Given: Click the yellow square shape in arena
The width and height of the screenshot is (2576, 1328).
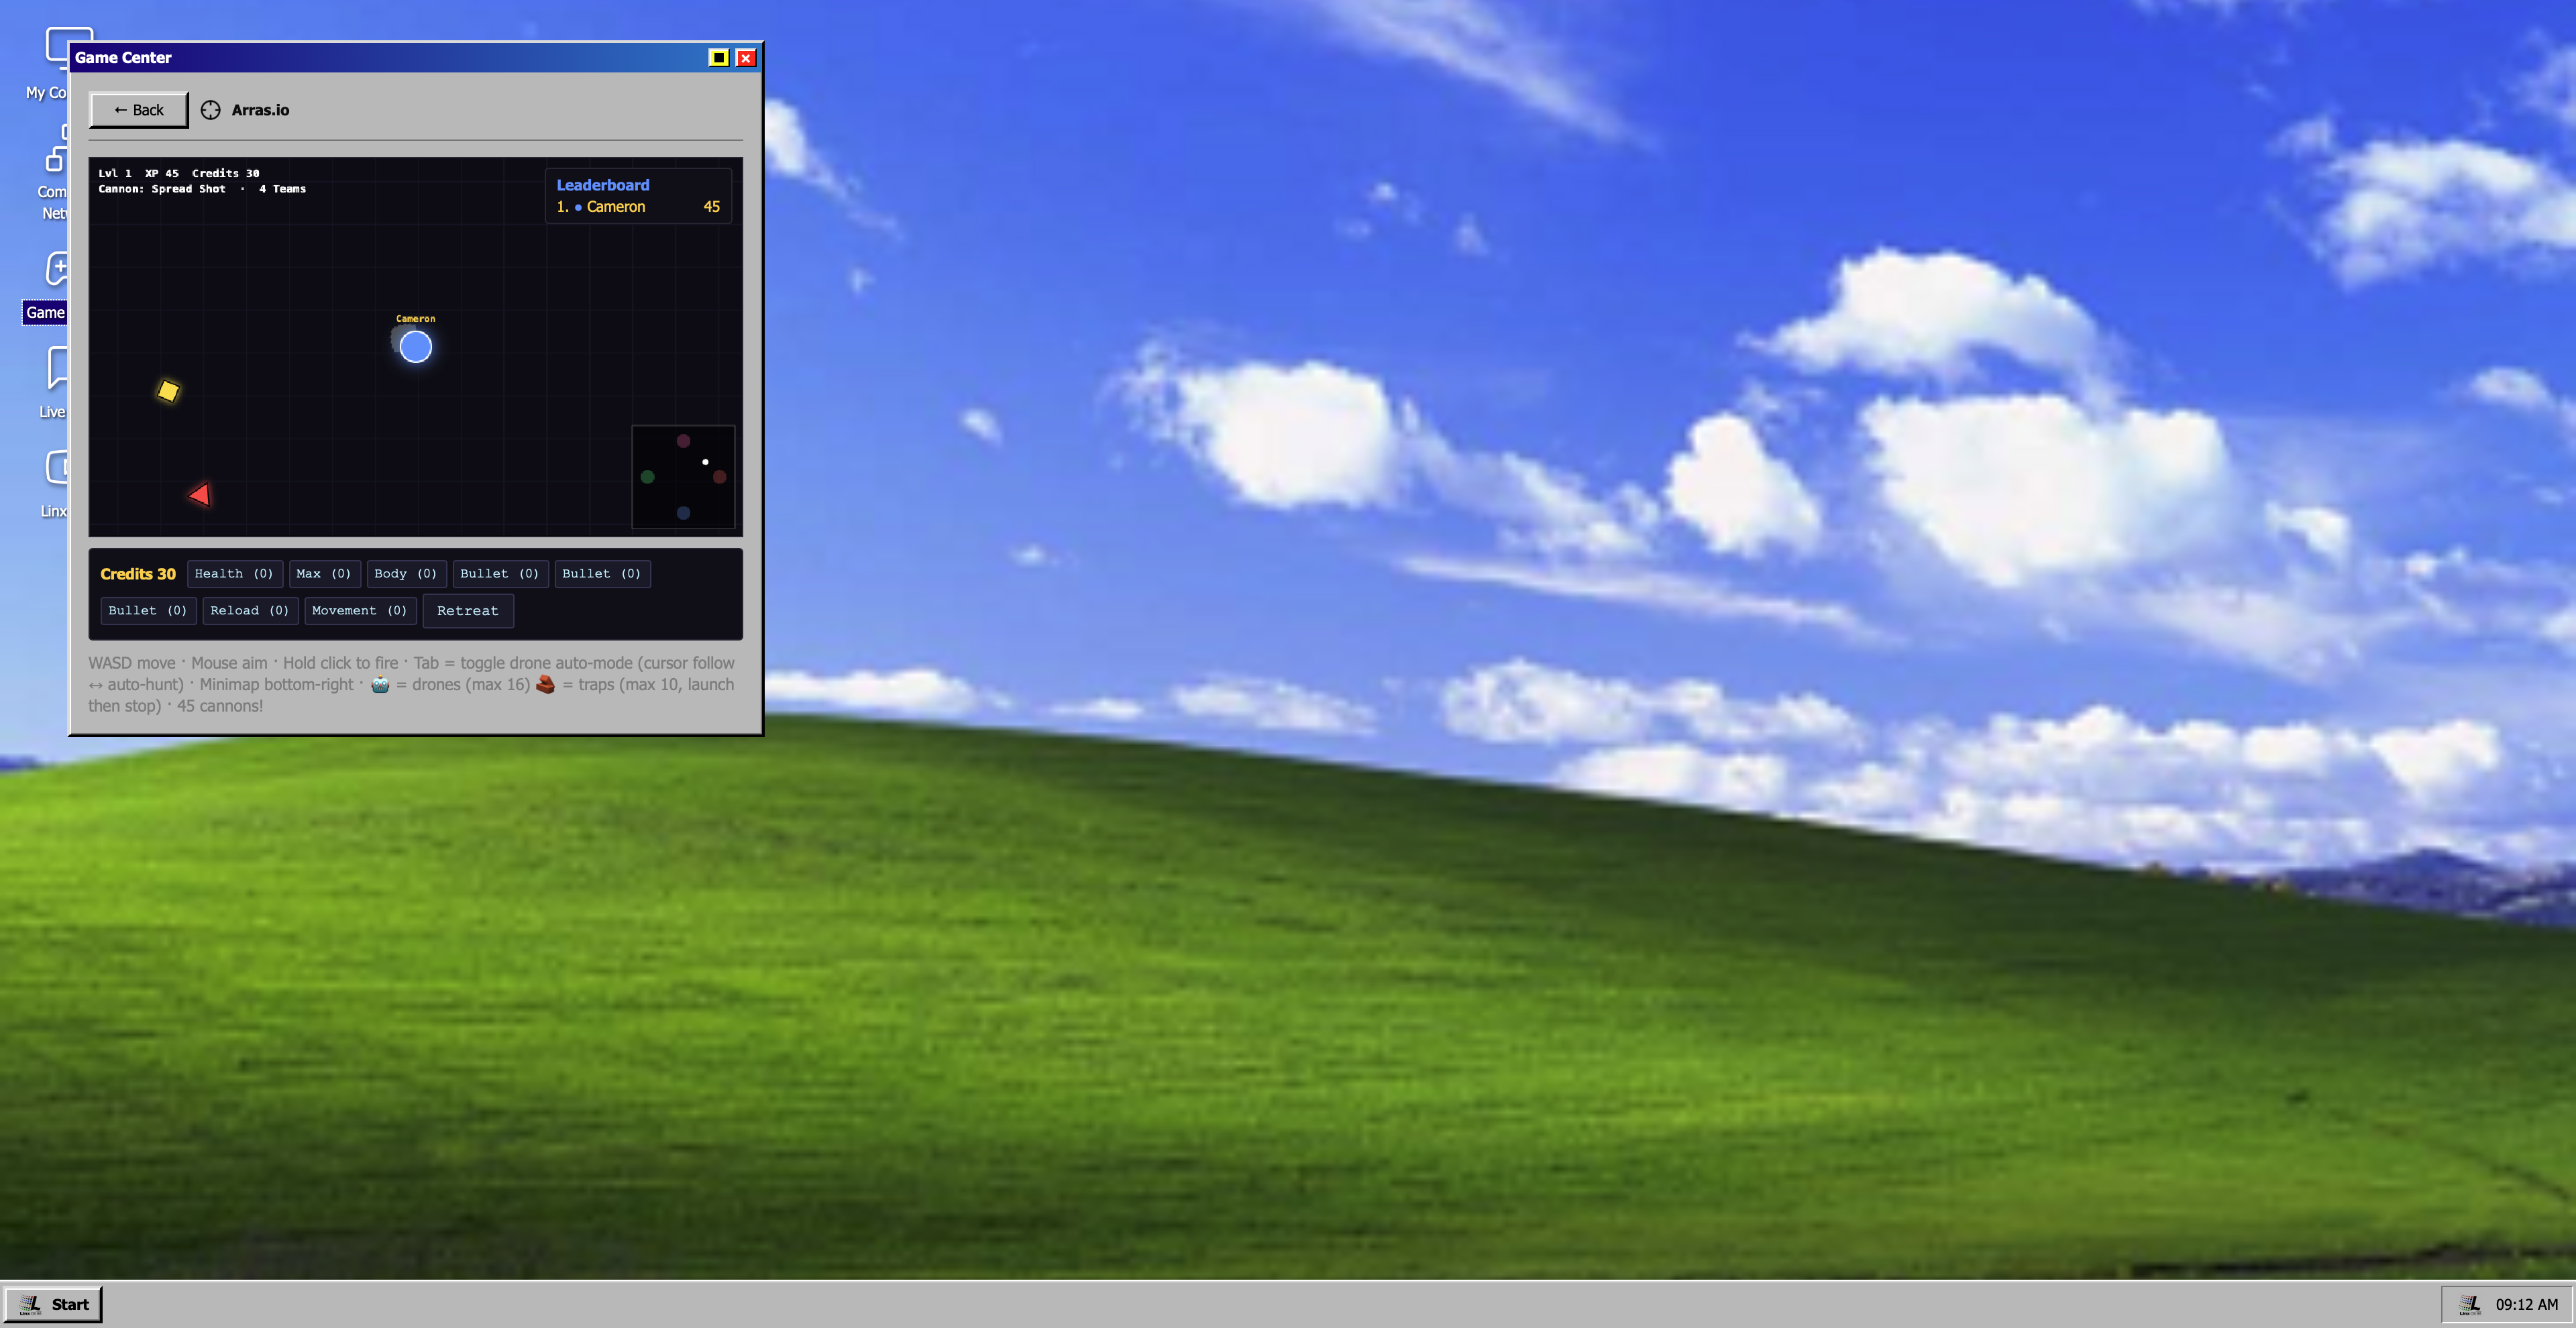Looking at the screenshot, I should coord(168,390).
